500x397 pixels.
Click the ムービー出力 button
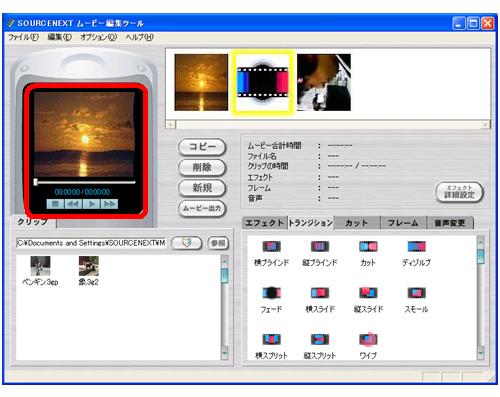[x=202, y=209]
